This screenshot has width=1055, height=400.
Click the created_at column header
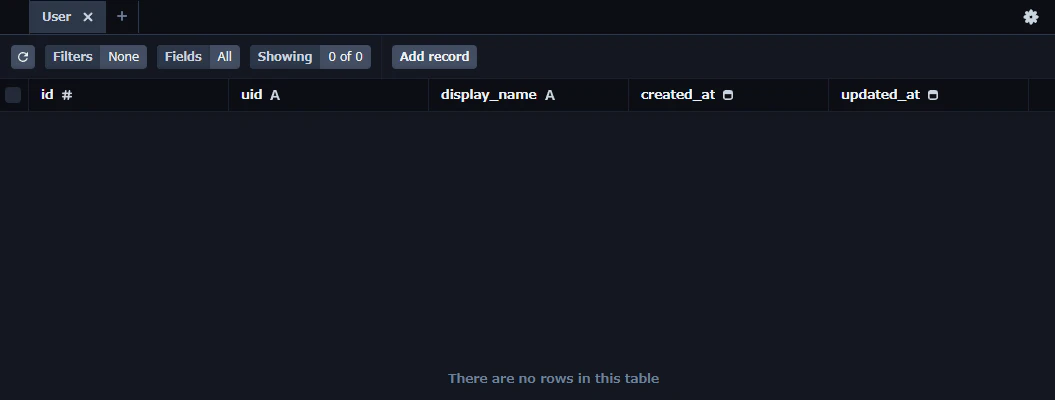click(729, 95)
